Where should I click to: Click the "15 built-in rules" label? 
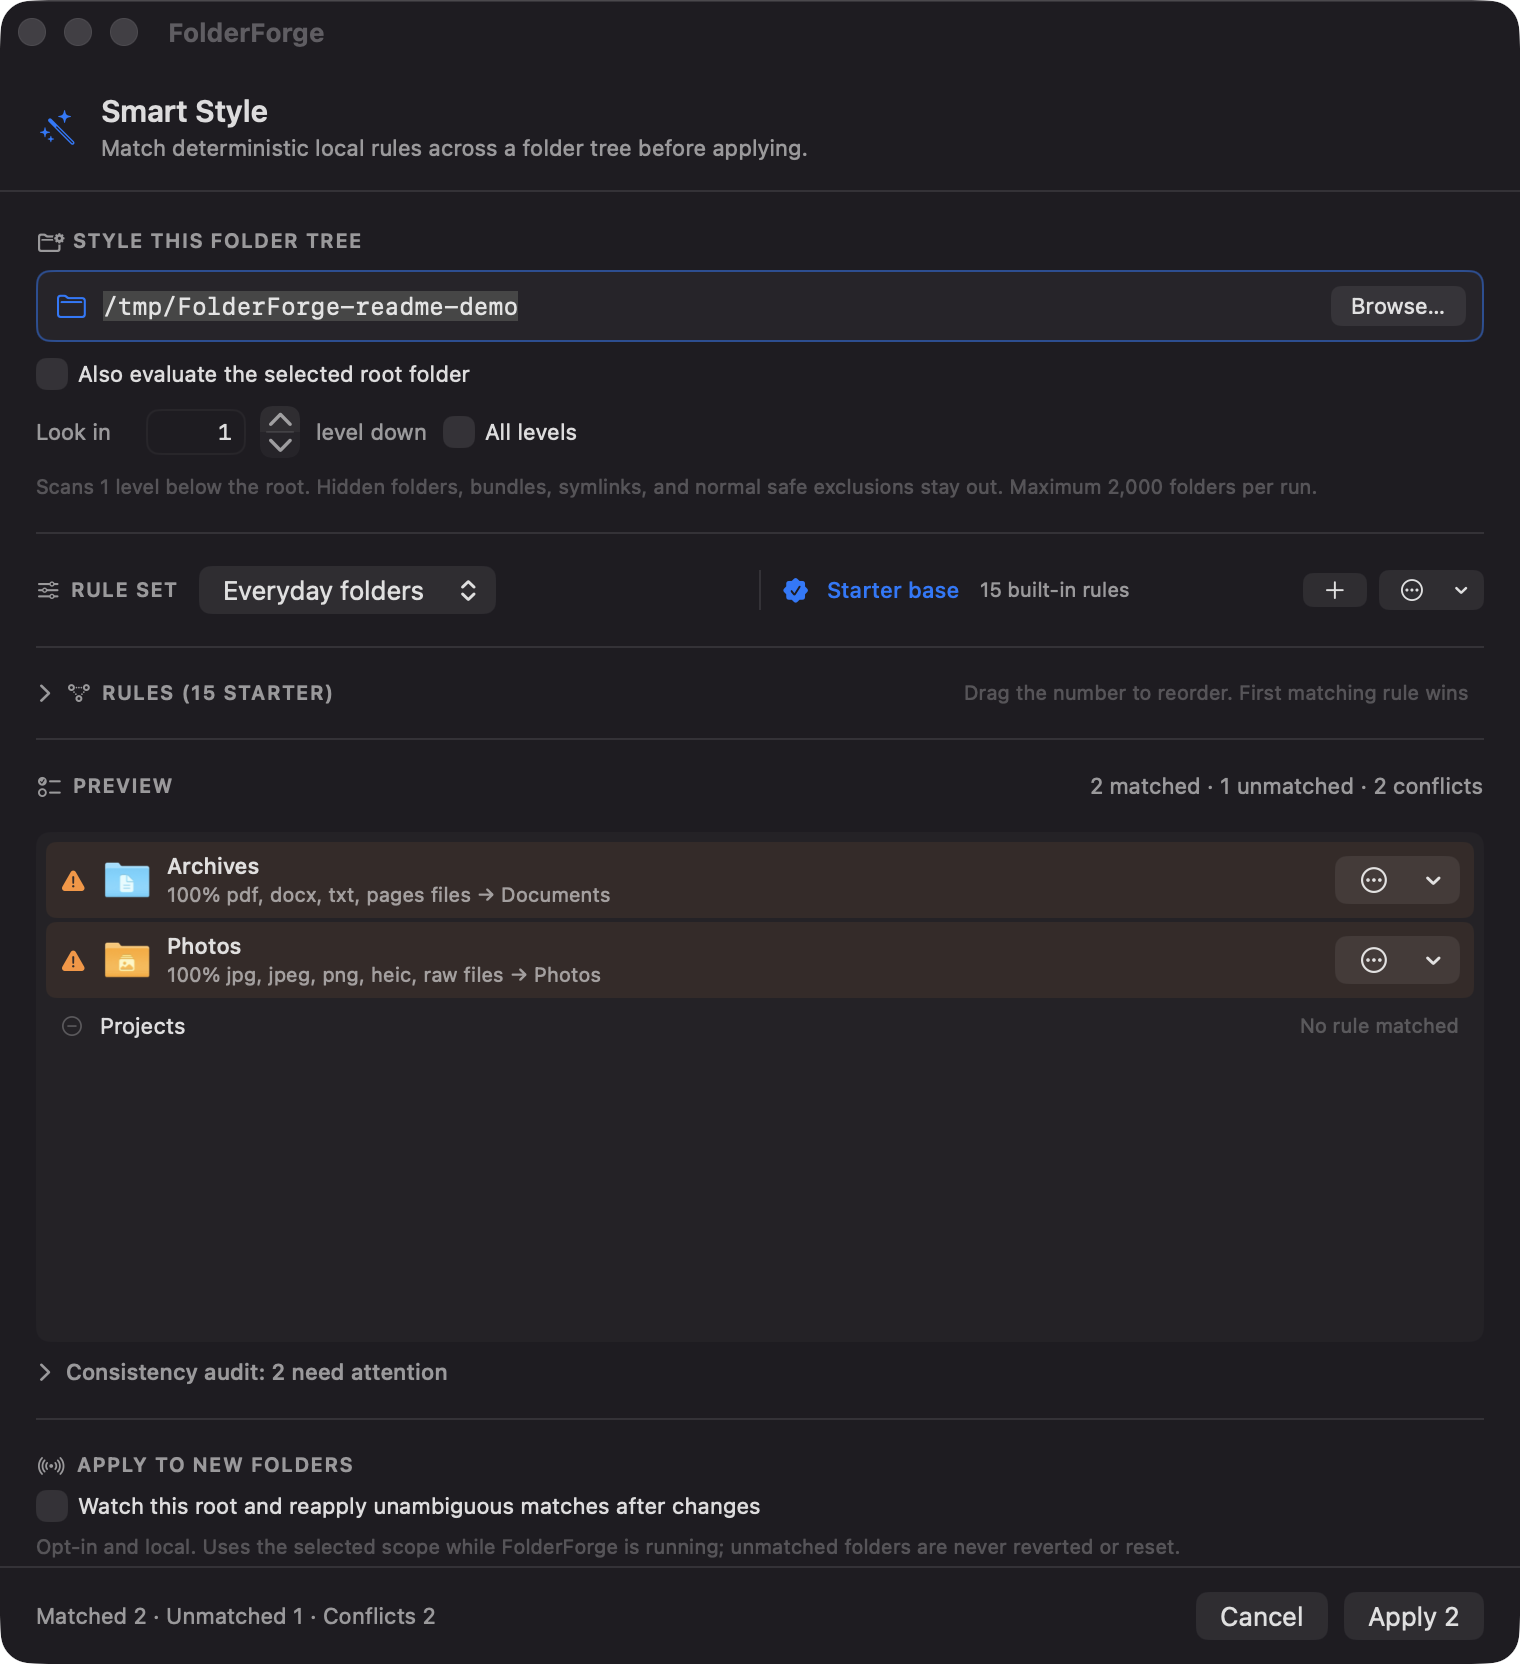coord(1054,590)
